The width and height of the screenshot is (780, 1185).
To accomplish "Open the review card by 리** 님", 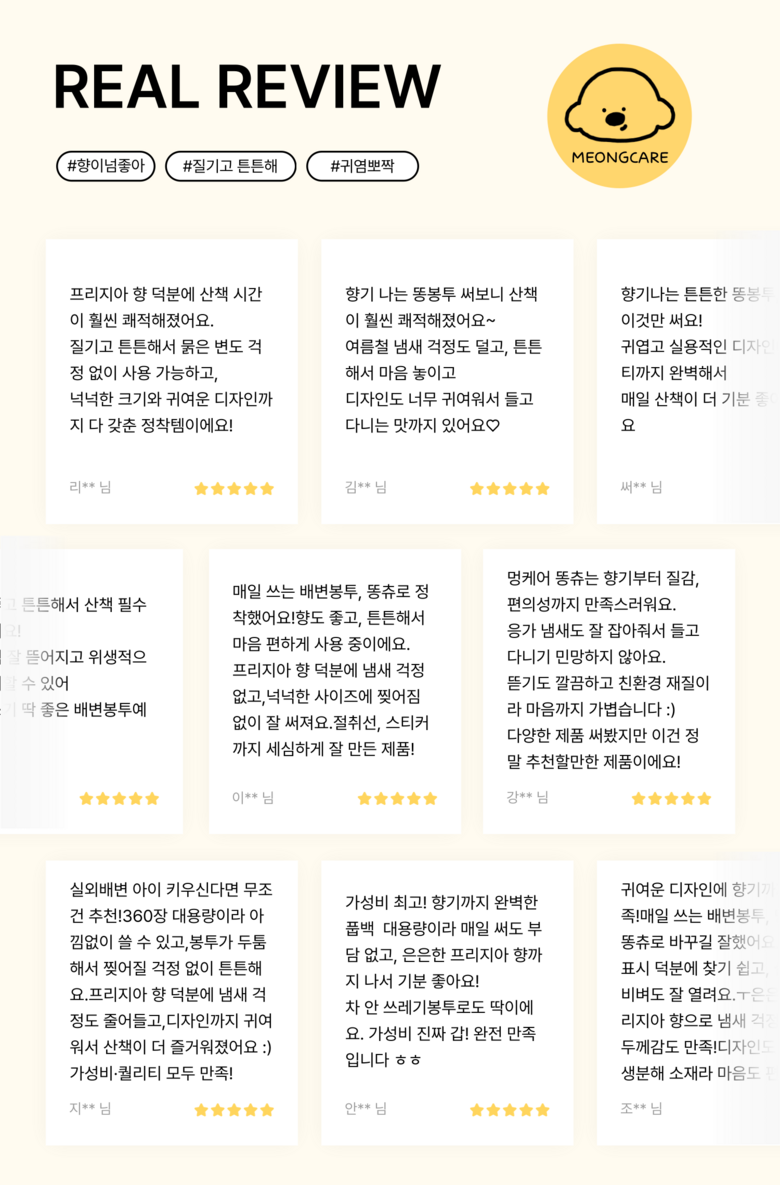I will 172,382.
